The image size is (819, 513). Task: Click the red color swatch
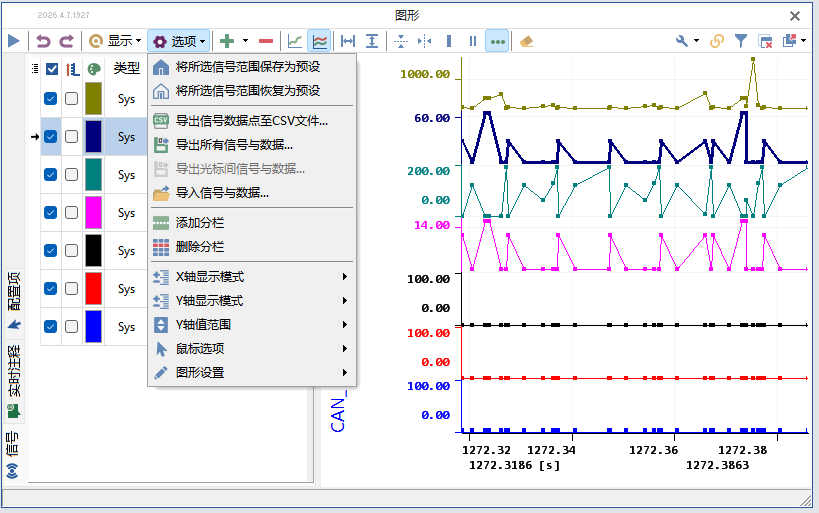pyautogui.click(x=93, y=288)
